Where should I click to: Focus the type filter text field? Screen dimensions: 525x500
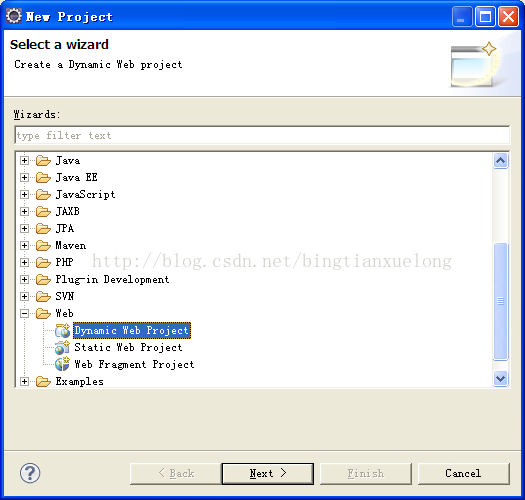pos(262,135)
